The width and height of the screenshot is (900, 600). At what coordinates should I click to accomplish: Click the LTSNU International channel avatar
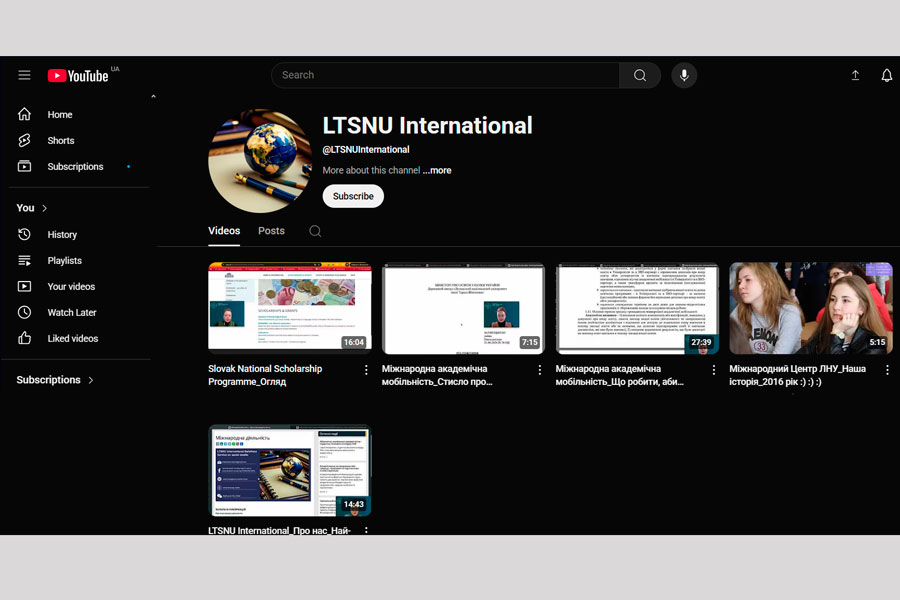[x=260, y=161]
